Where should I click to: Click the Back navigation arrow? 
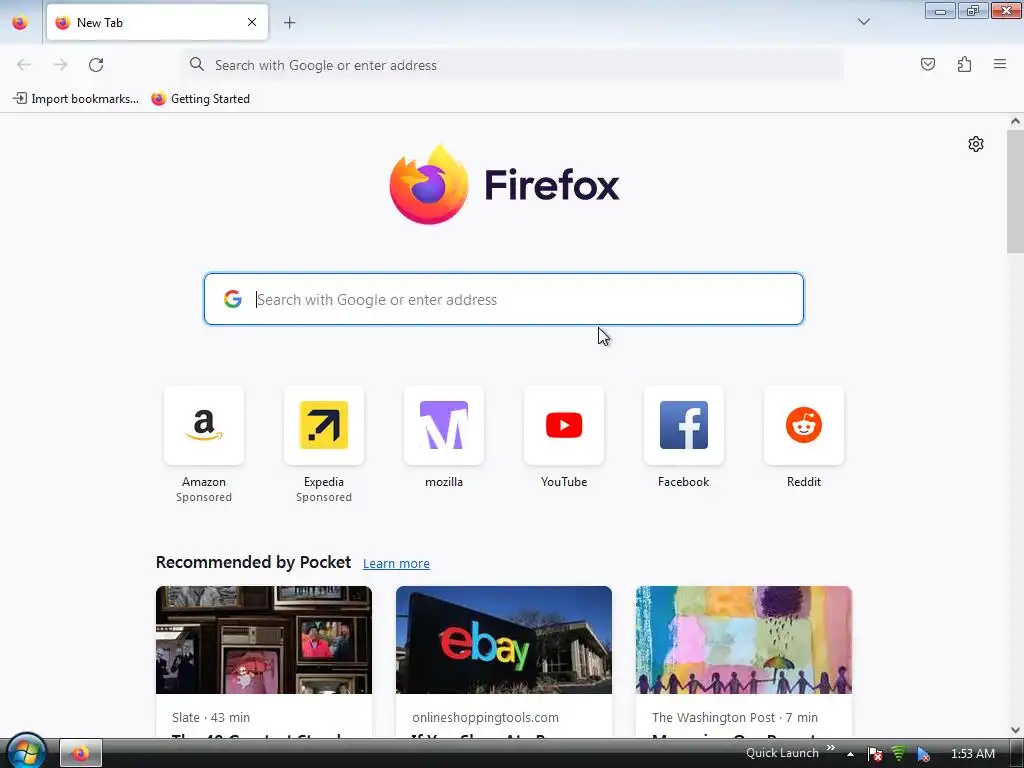pyautogui.click(x=24, y=65)
